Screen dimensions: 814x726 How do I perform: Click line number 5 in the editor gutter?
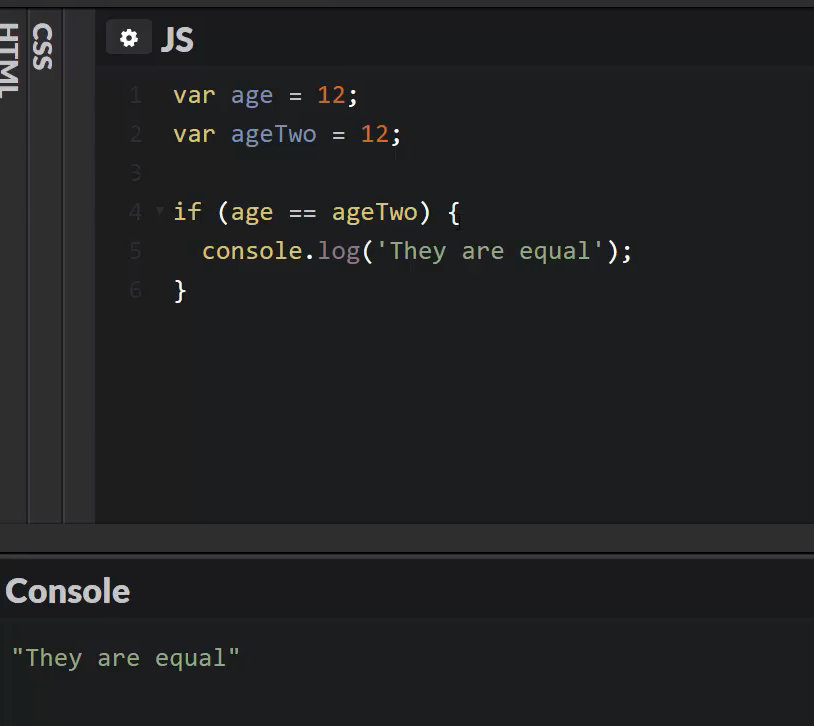(136, 251)
